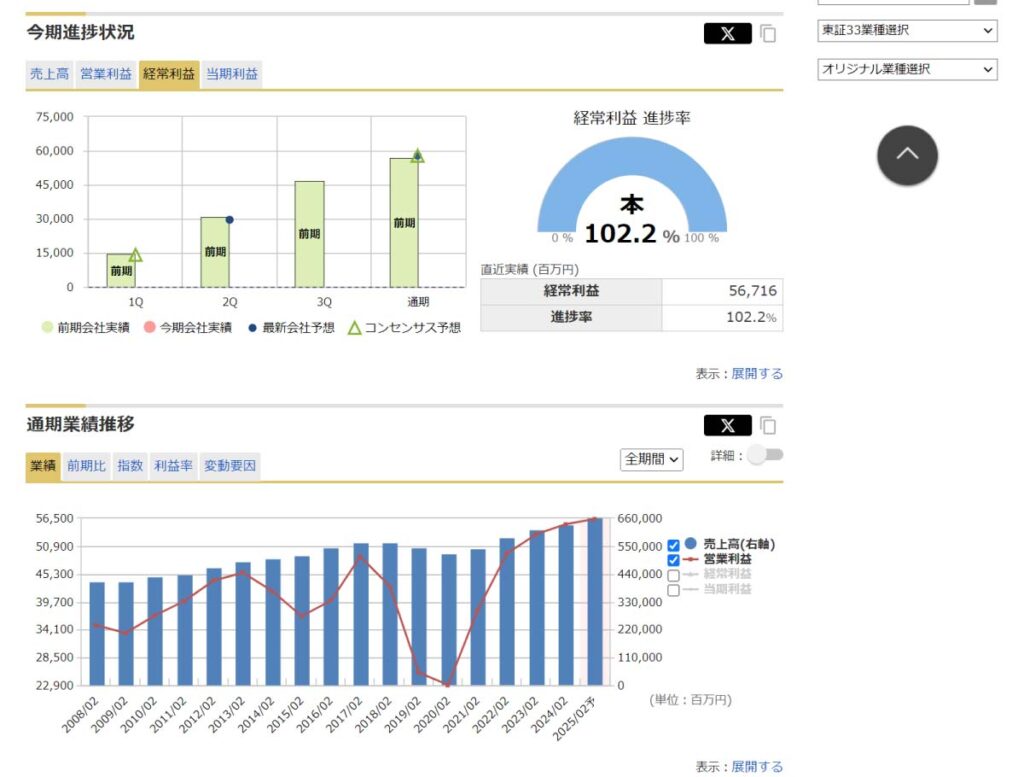Screen dimensions: 1024x777
Task: Open the オリジナル業種選択 dropdown
Action: click(x=907, y=69)
